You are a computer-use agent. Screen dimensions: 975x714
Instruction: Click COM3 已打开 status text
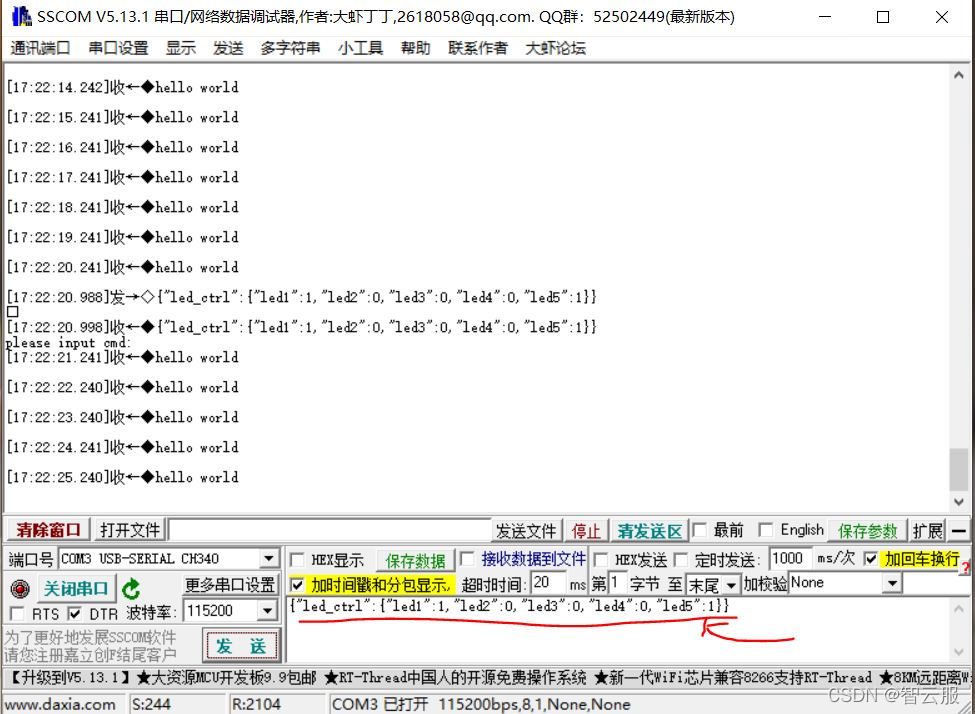[x=381, y=705]
